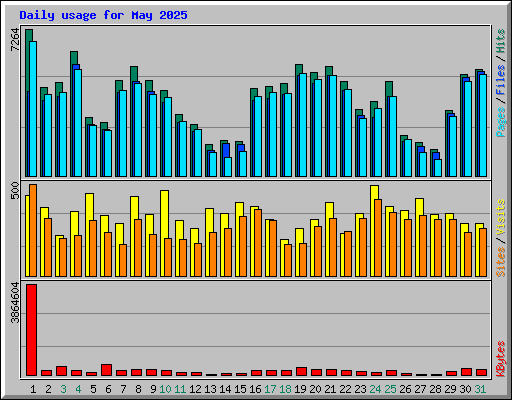Click the cyan Pages bar for day 4

click(x=78, y=123)
